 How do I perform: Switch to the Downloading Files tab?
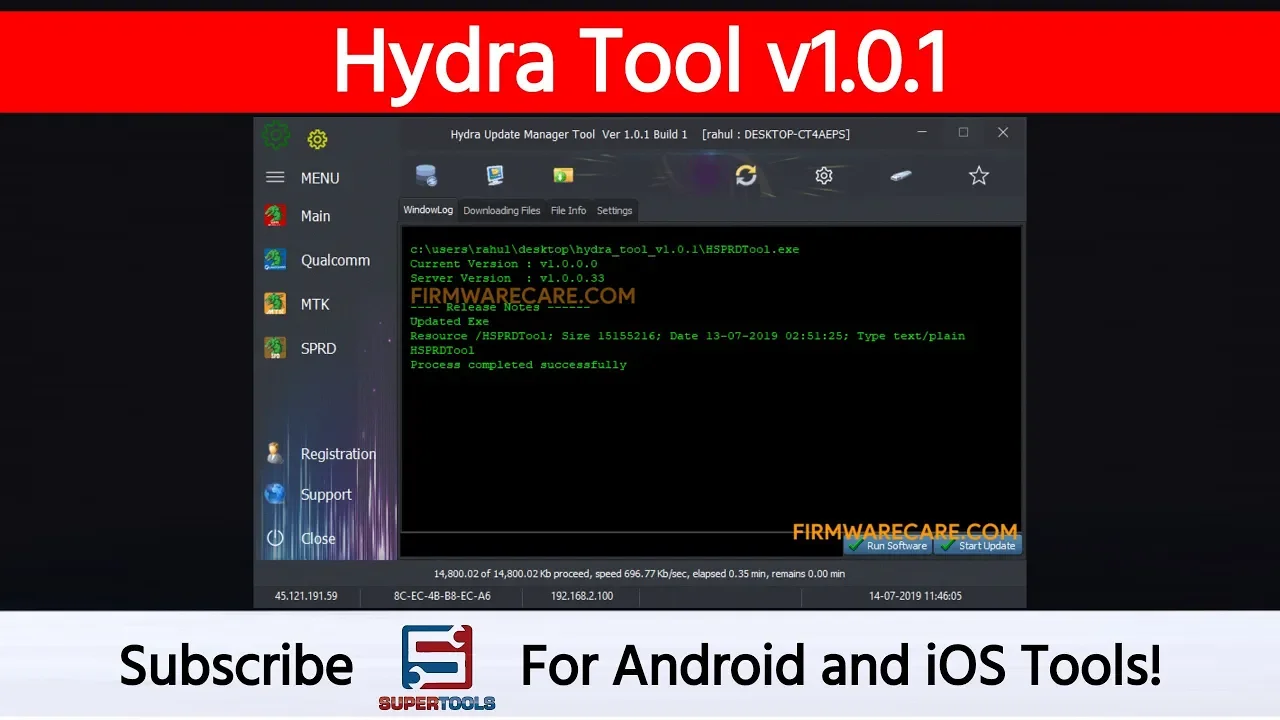[502, 210]
